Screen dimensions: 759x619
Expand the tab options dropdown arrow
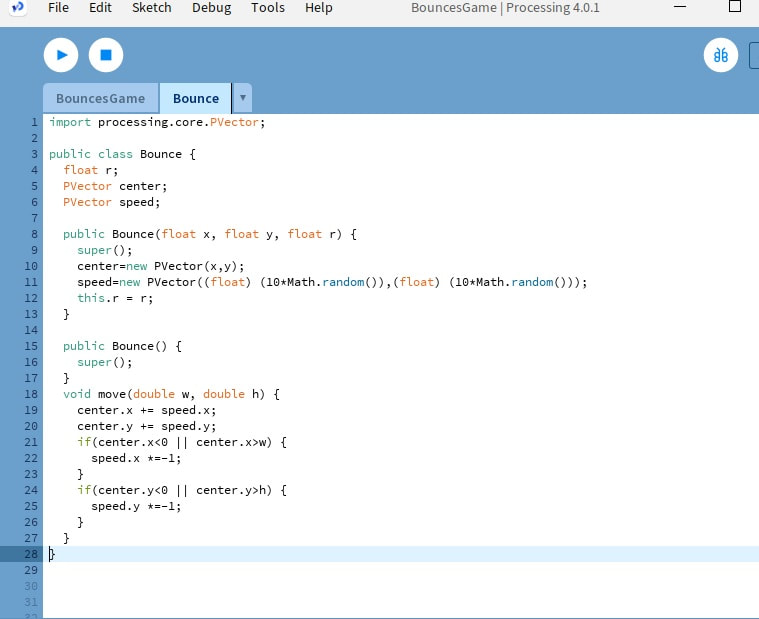243,98
